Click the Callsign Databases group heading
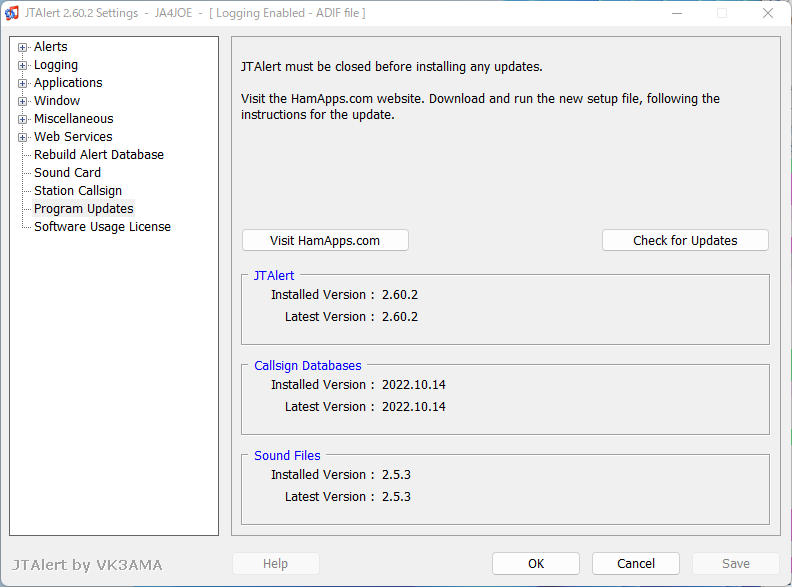792x587 pixels. [308, 366]
